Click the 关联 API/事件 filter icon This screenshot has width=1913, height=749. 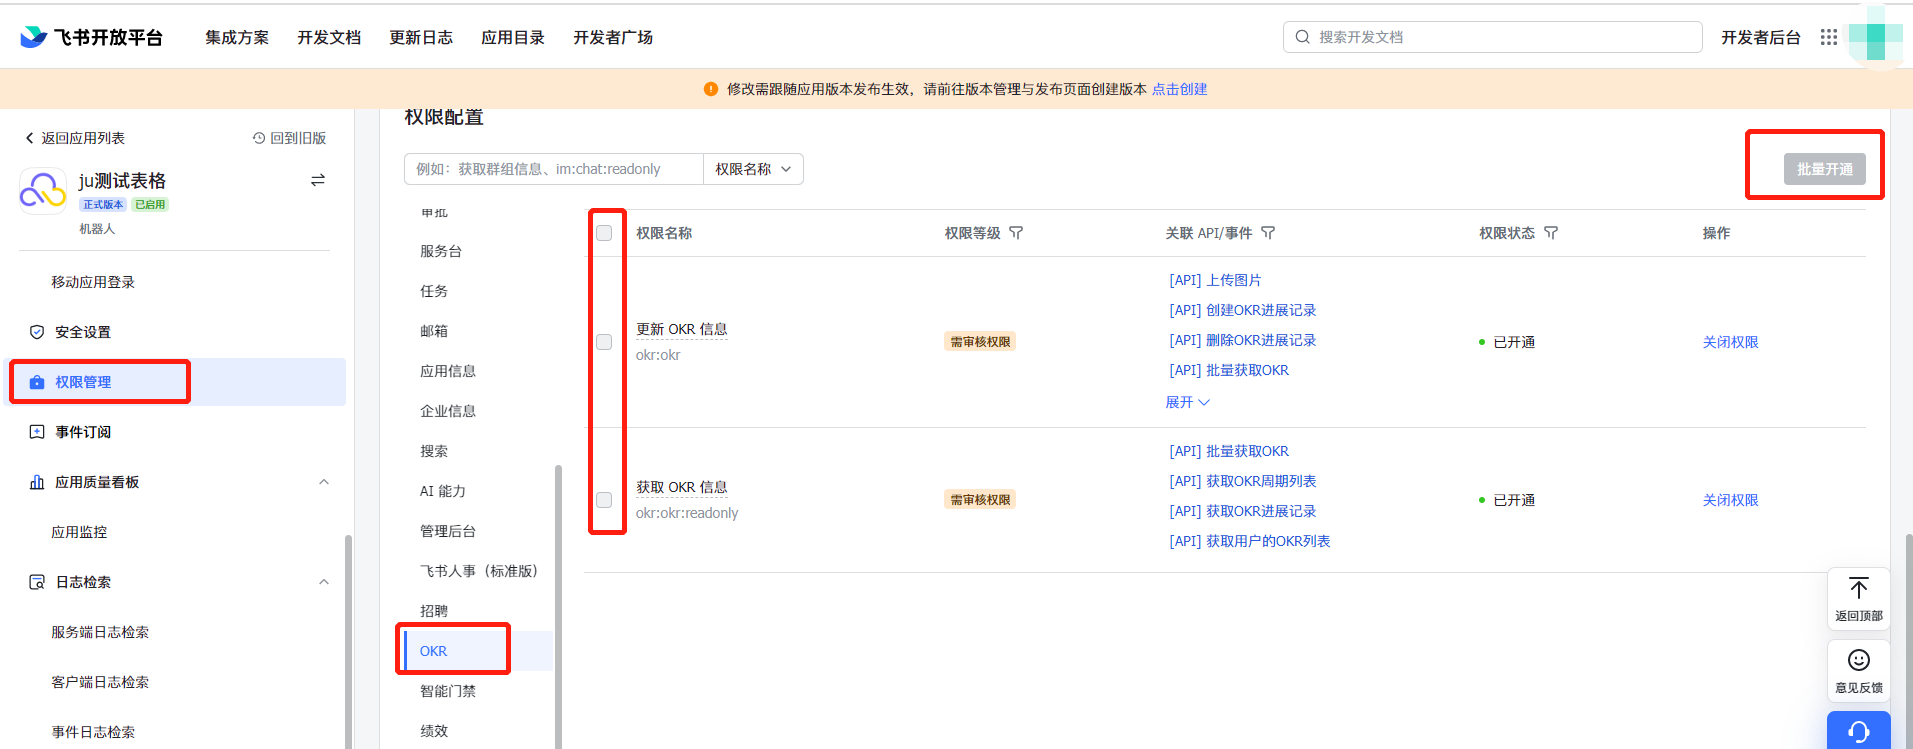tap(1268, 233)
